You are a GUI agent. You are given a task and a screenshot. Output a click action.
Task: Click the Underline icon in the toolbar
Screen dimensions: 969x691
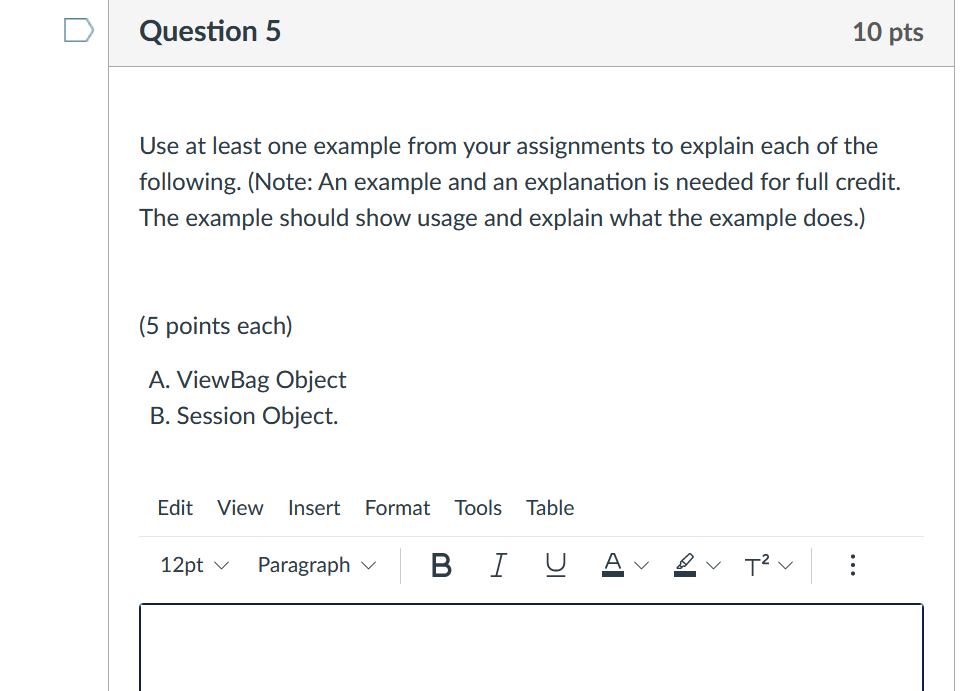coord(555,564)
